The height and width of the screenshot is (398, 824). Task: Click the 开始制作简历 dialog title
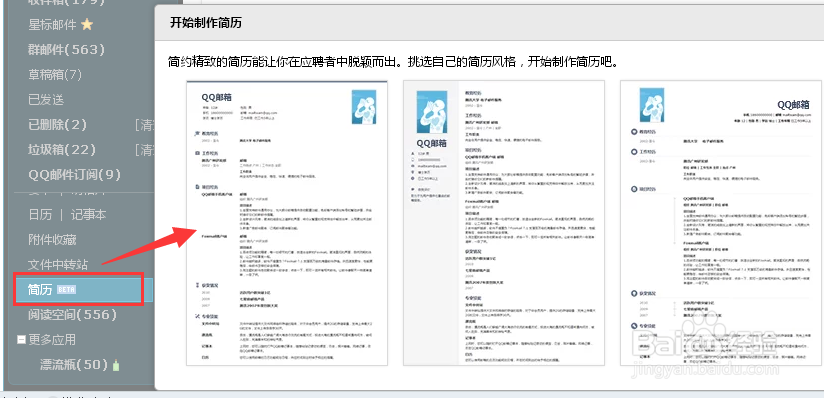click(x=206, y=23)
